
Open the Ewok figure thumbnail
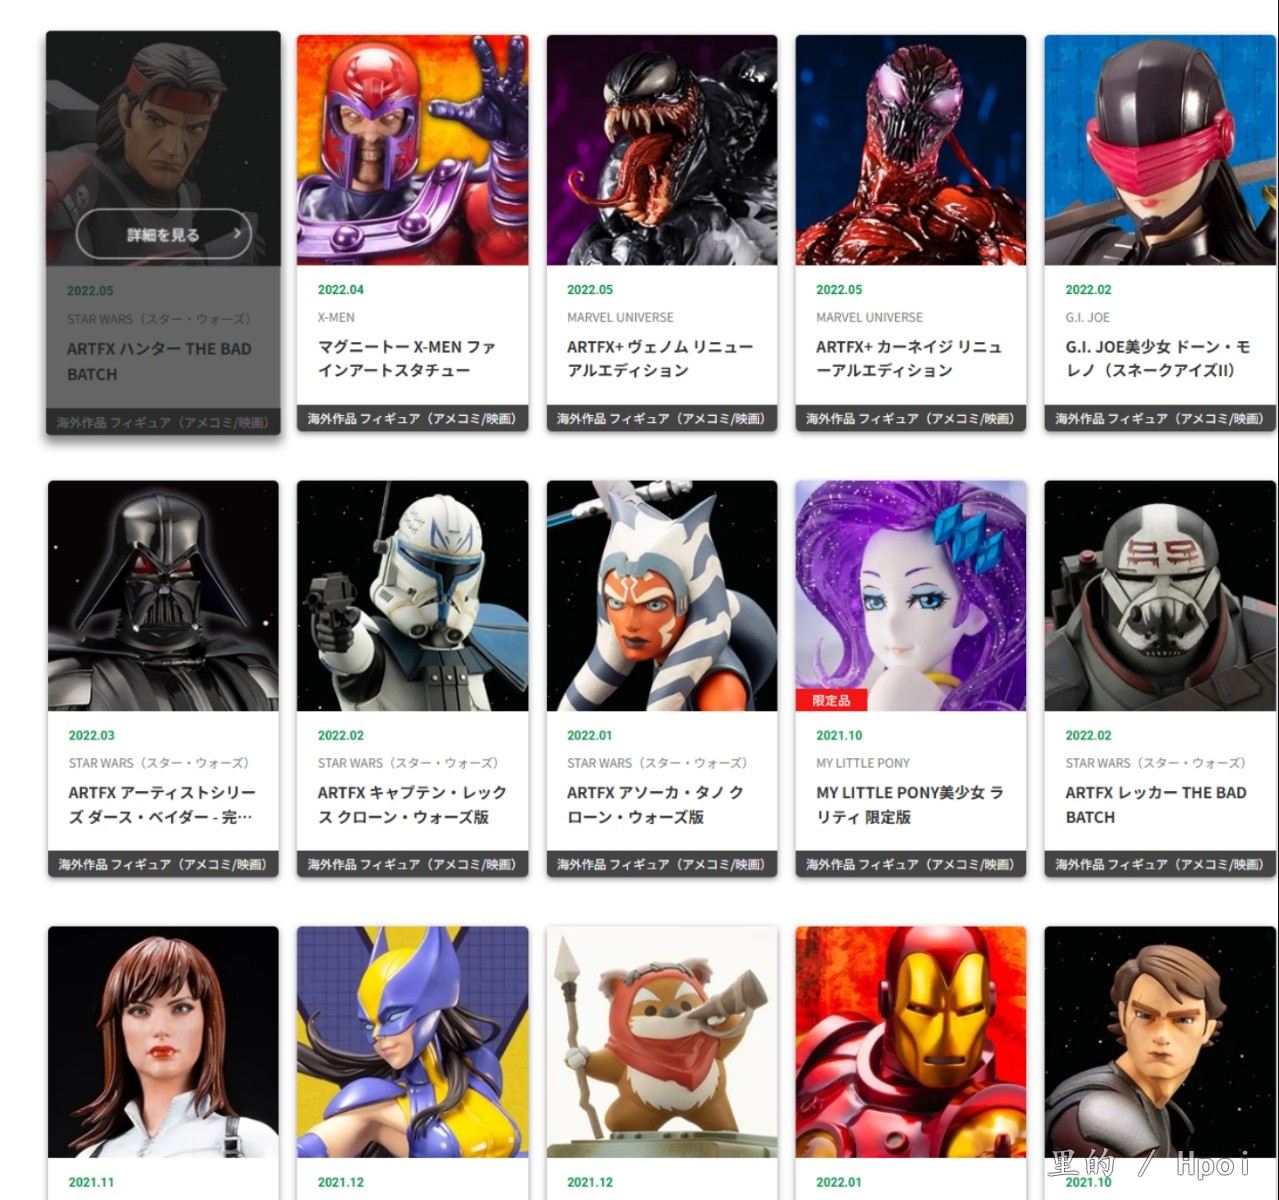[x=662, y=1042]
